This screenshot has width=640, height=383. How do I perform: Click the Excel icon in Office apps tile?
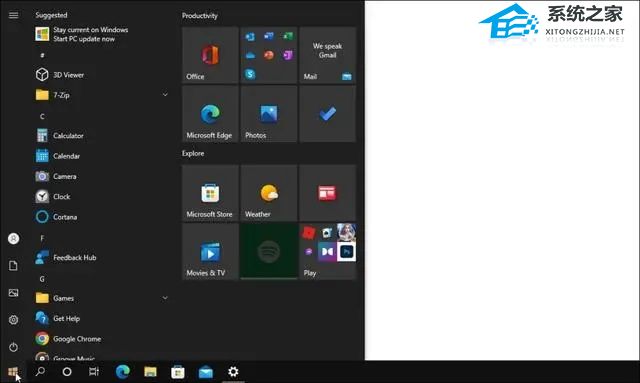288,36
